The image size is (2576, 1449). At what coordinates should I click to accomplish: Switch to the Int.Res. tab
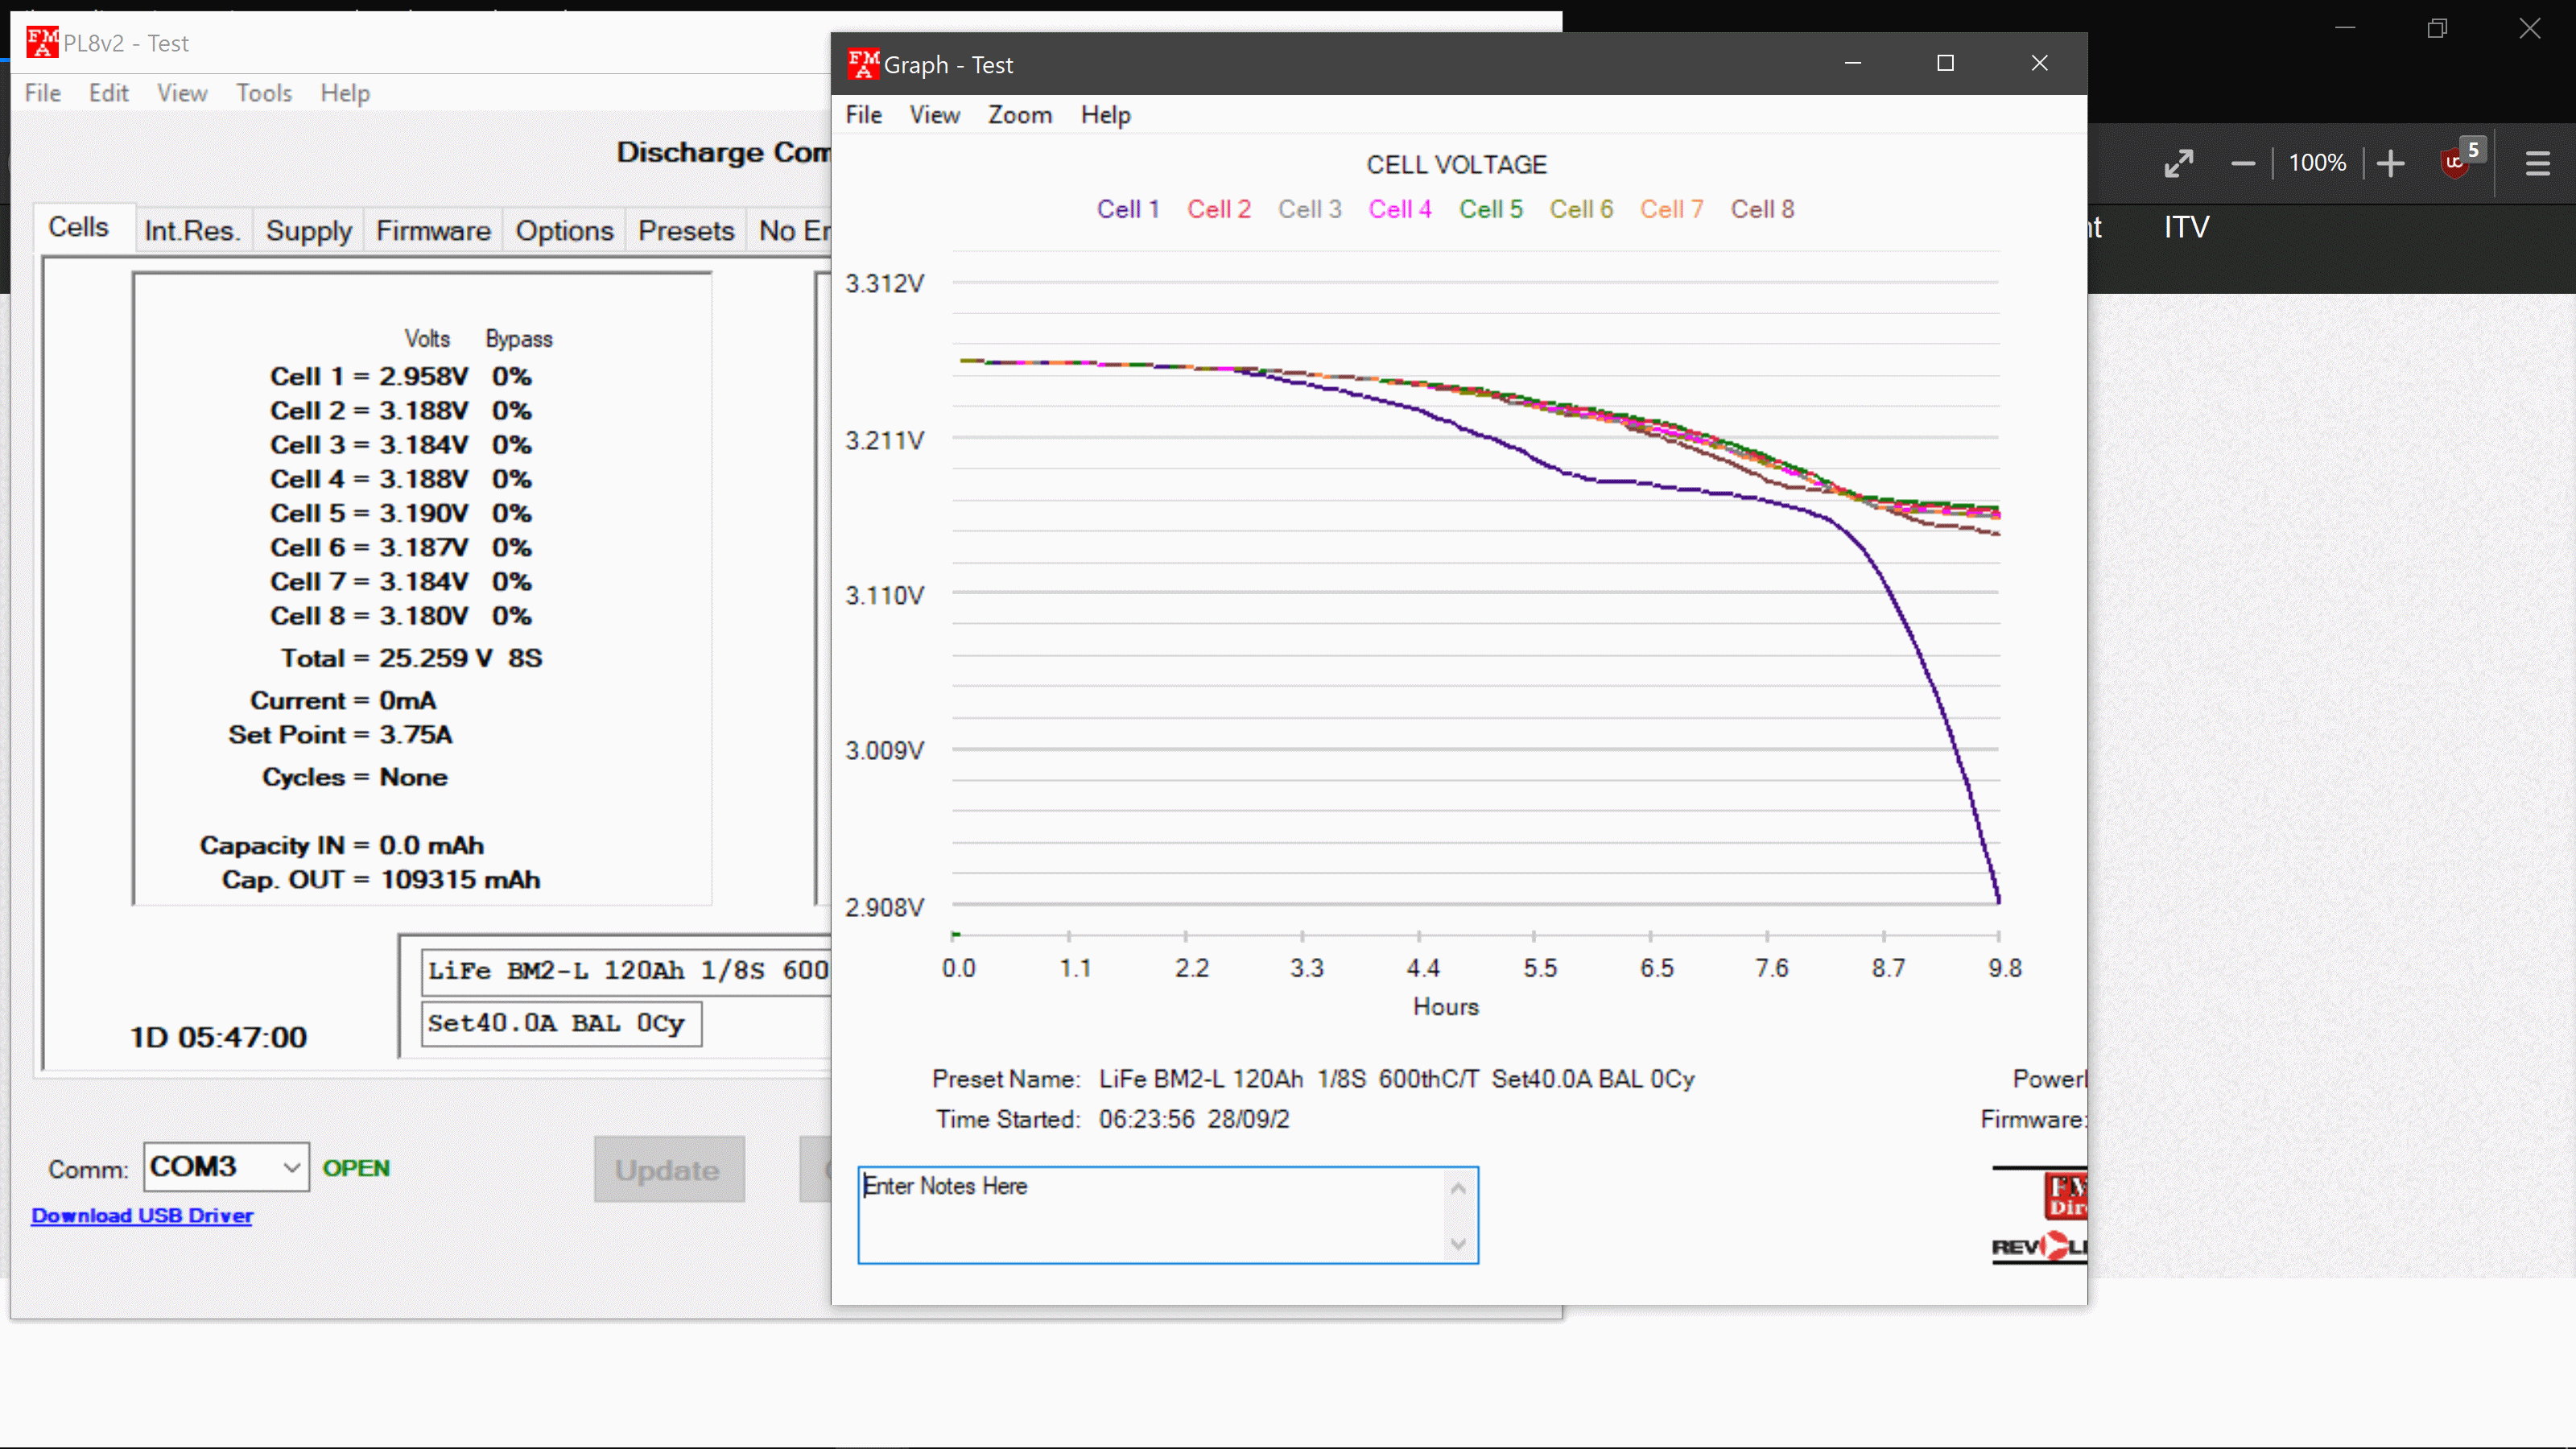[192, 230]
